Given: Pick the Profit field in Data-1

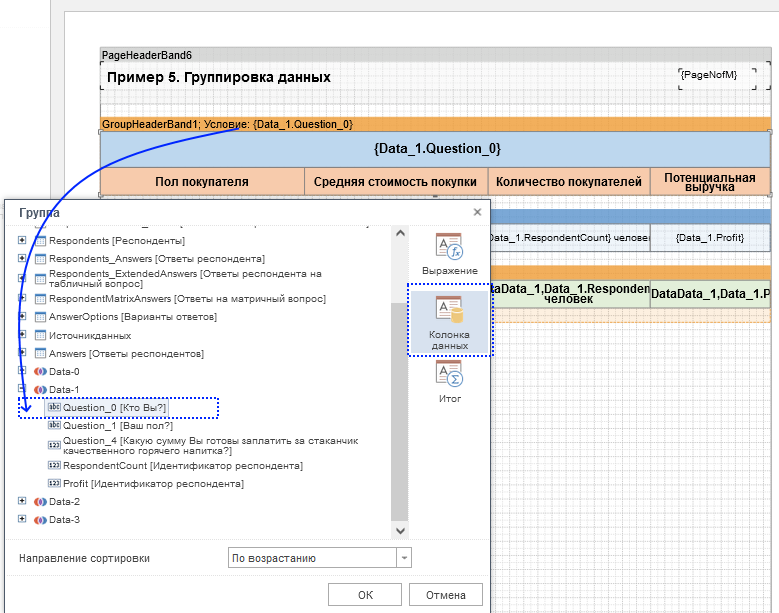Looking at the screenshot, I should 153,484.
